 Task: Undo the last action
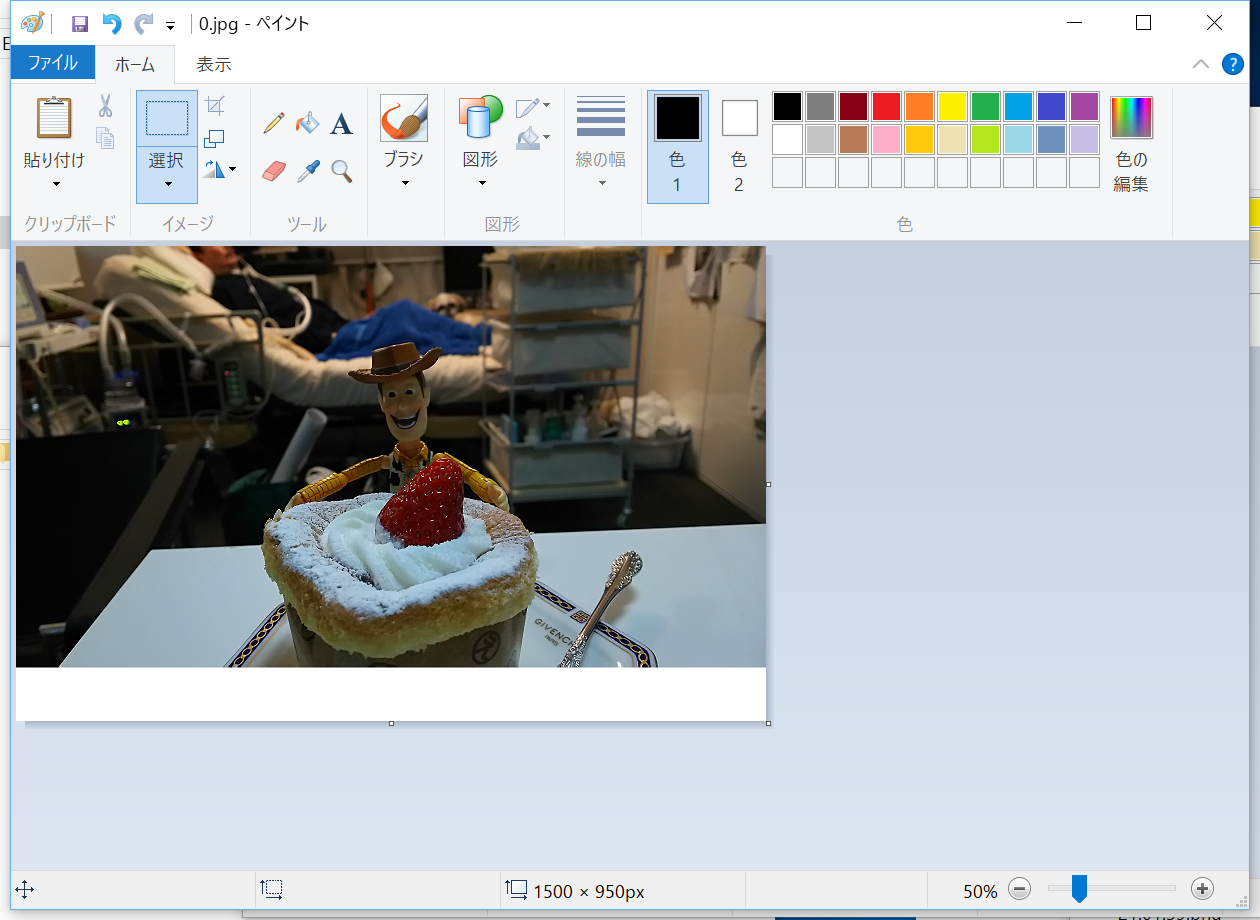[111, 24]
